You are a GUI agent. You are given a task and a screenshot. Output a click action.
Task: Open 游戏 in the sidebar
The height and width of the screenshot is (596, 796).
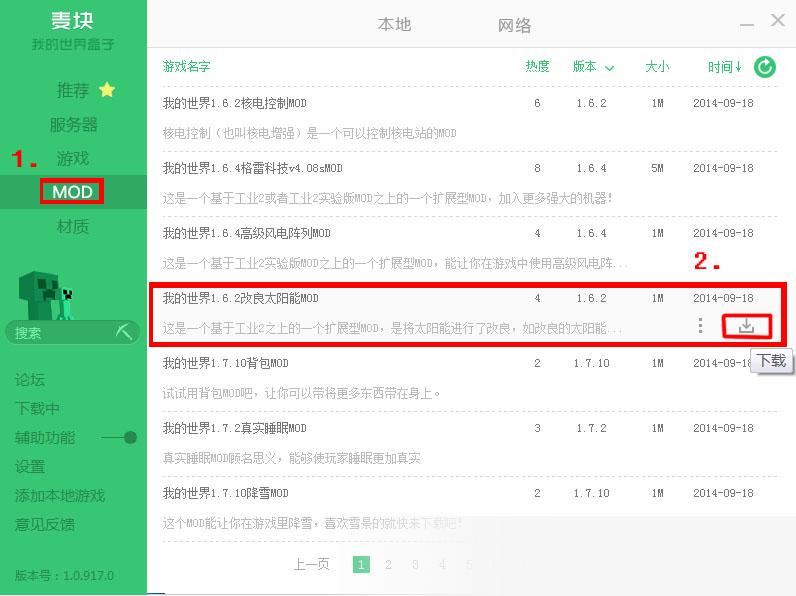tap(73, 158)
